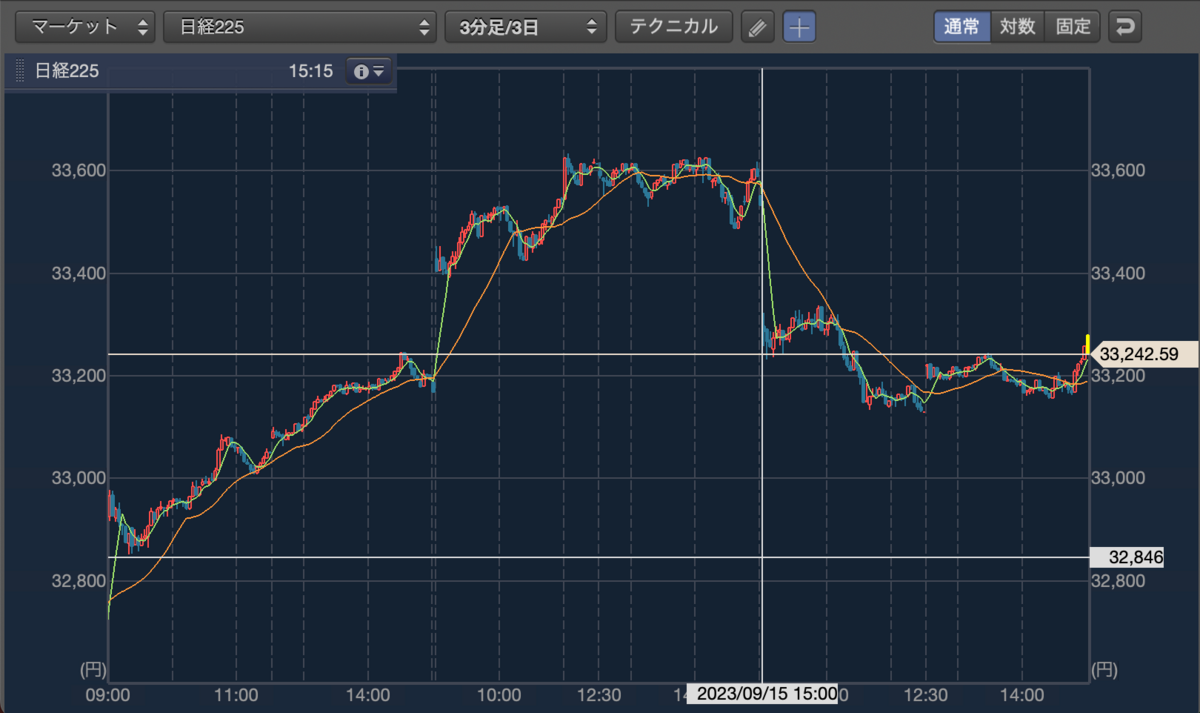This screenshot has height=713, width=1200.
Task: Click the 2023/09/15 15:00 date marker
Action: pos(763,694)
